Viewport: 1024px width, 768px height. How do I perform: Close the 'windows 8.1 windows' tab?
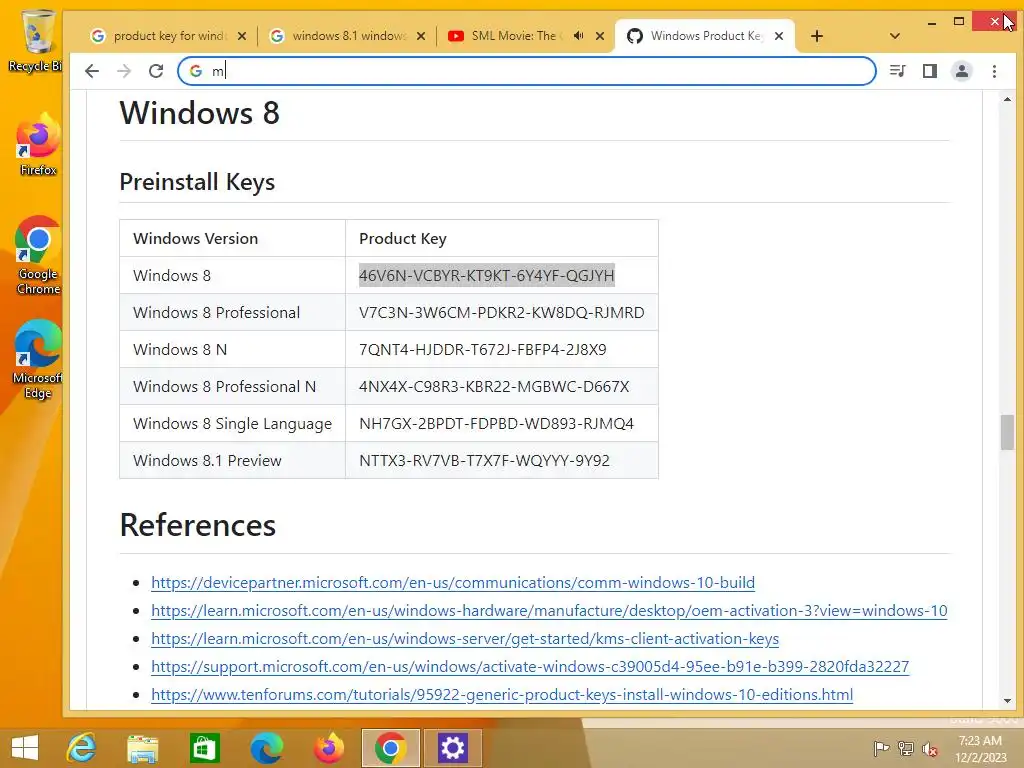(x=421, y=36)
